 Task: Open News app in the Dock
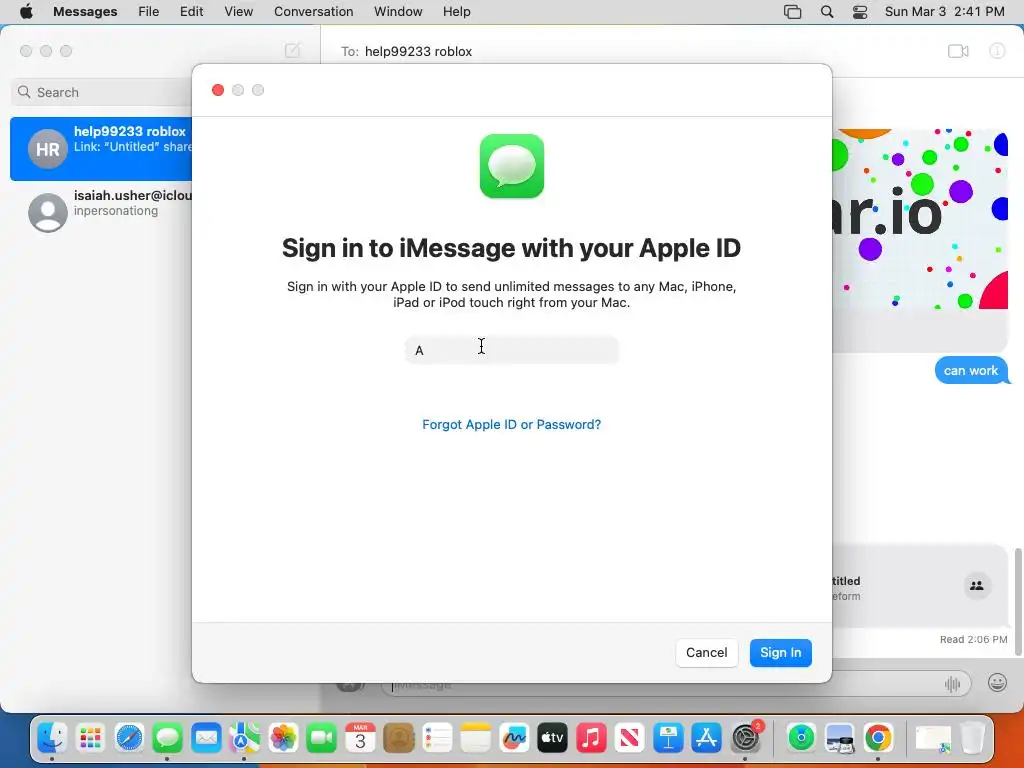tap(630, 738)
